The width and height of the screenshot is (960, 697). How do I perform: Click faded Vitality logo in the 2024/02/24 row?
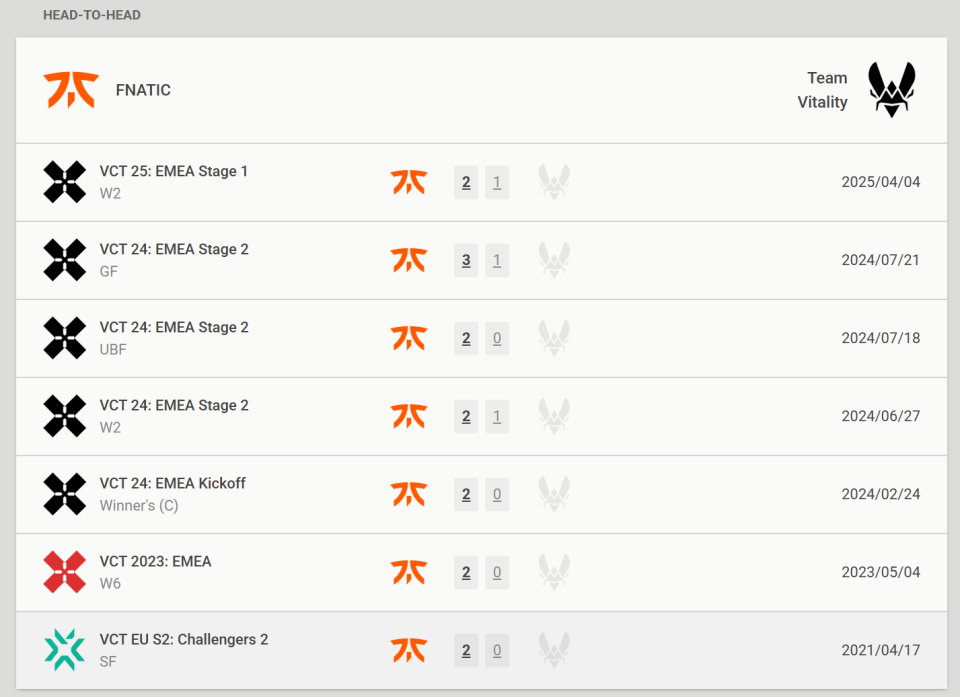554,494
